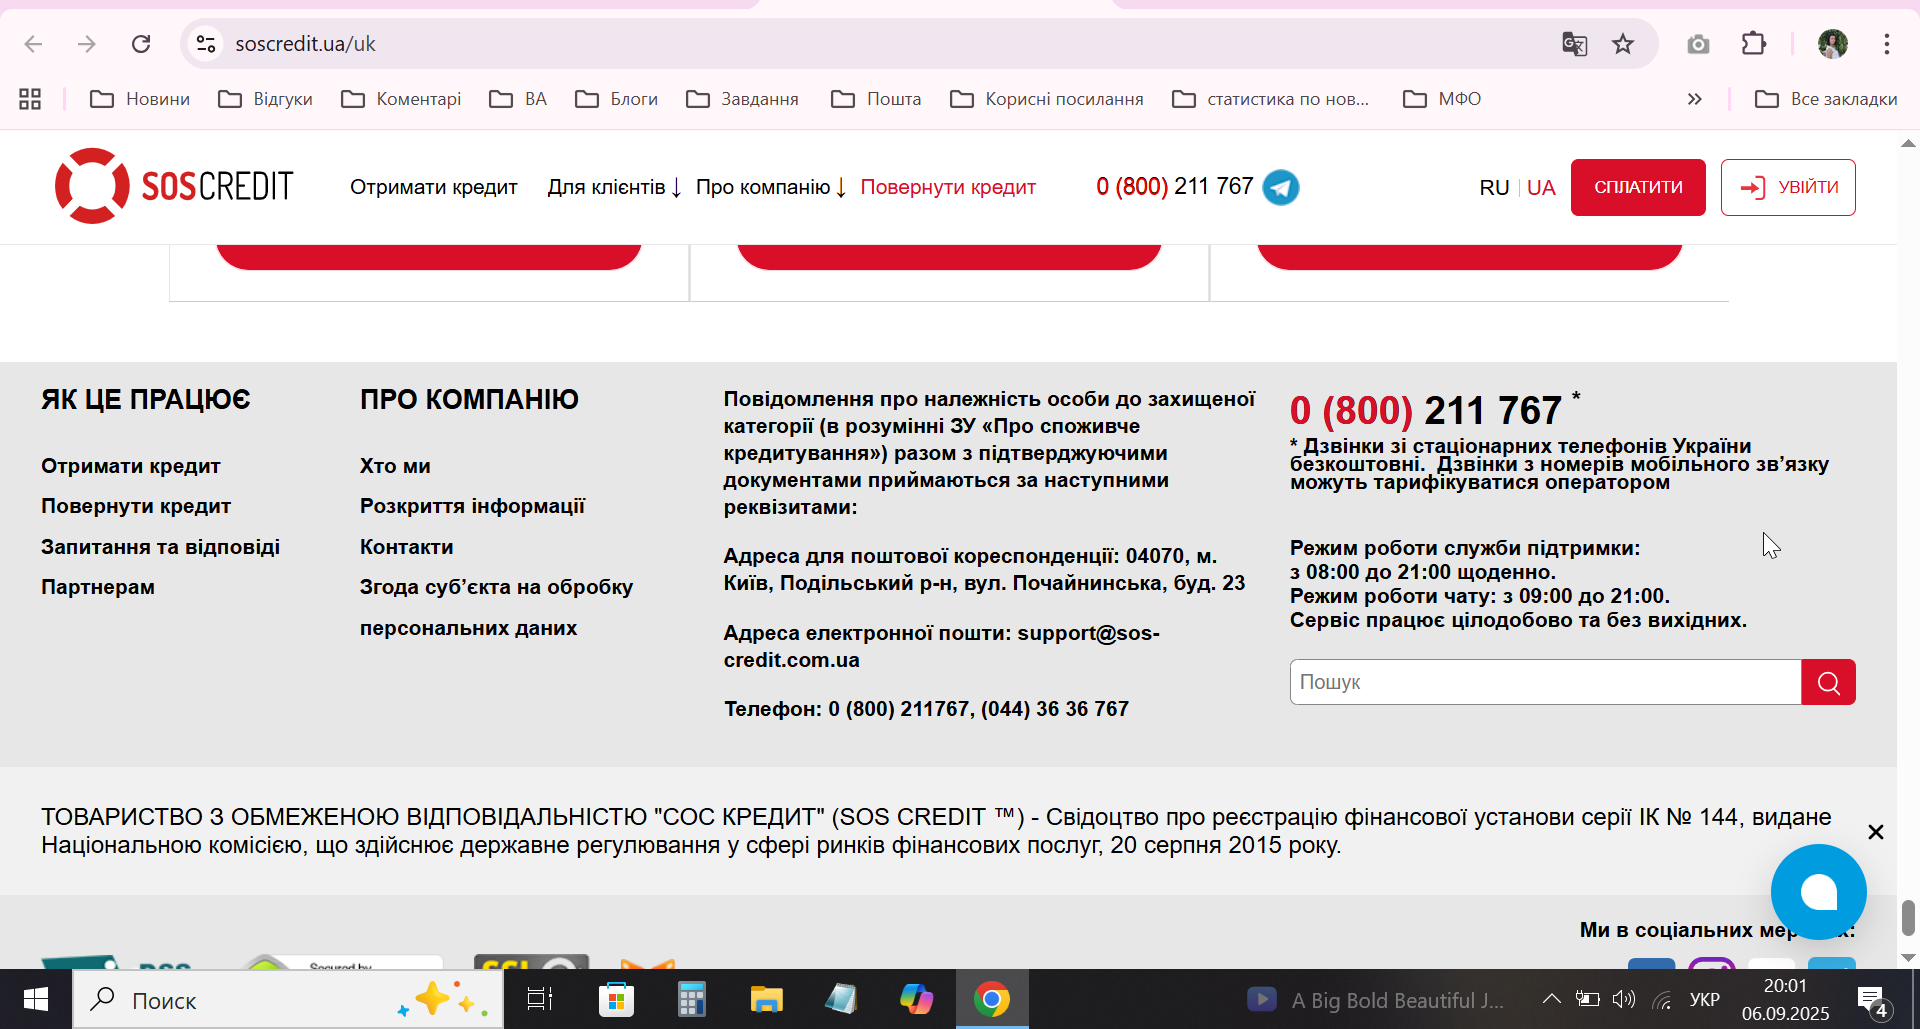The width and height of the screenshot is (1920, 1029).
Task: Click into the Пошук search field
Action: tap(1545, 682)
